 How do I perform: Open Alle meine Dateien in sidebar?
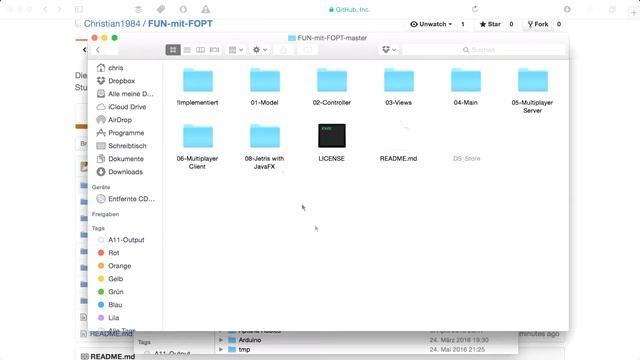tap(125, 94)
